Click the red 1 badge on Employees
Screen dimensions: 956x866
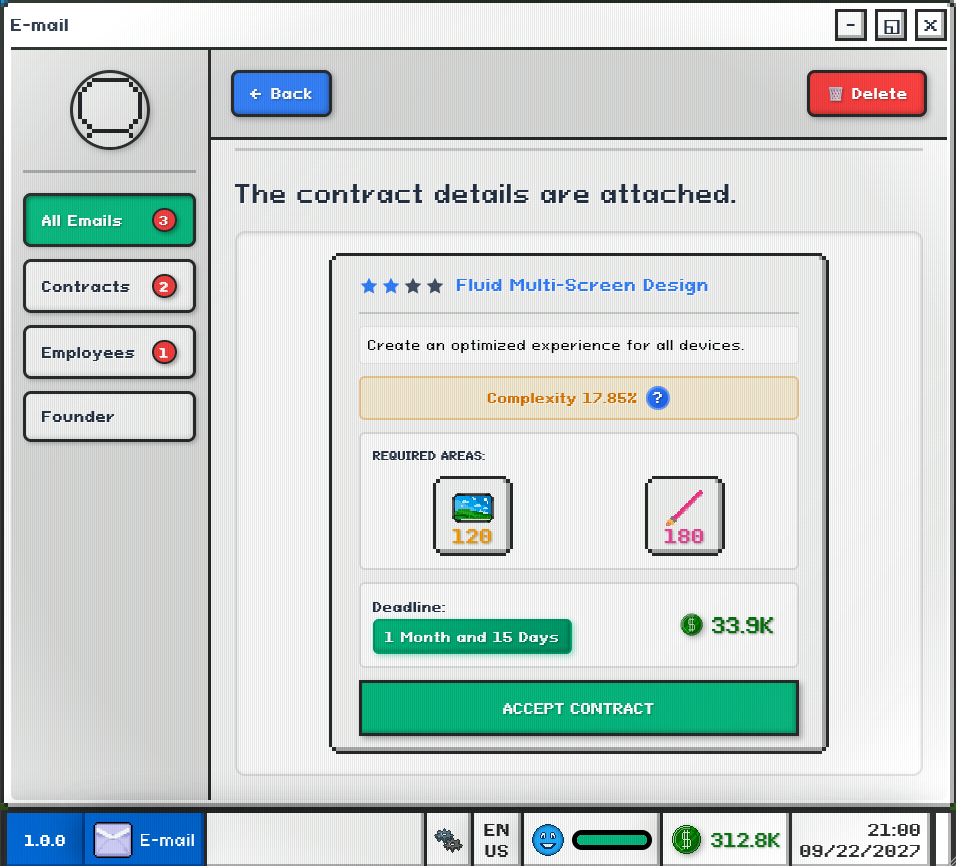click(x=163, y=352)
